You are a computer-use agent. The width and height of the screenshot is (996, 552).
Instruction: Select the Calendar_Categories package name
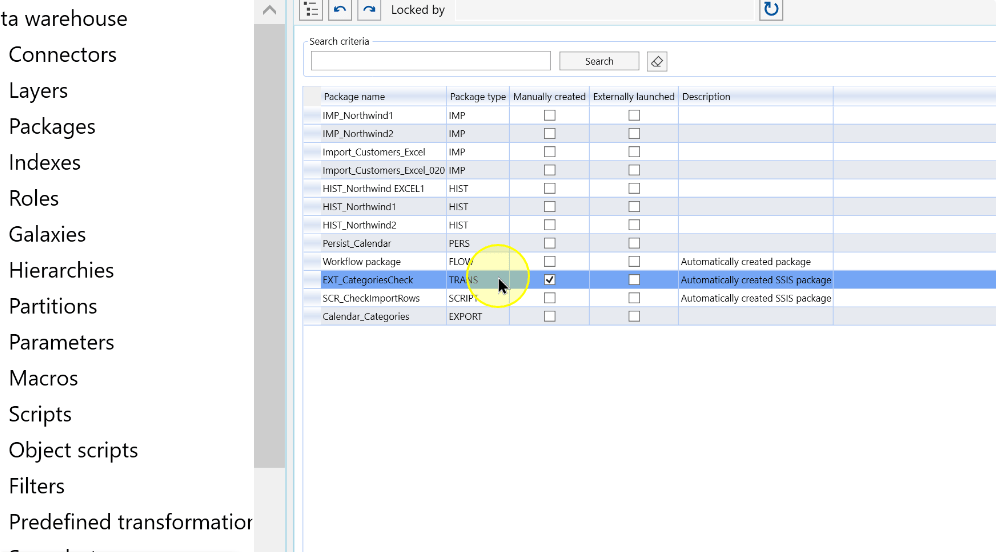(x=365, y=316)
